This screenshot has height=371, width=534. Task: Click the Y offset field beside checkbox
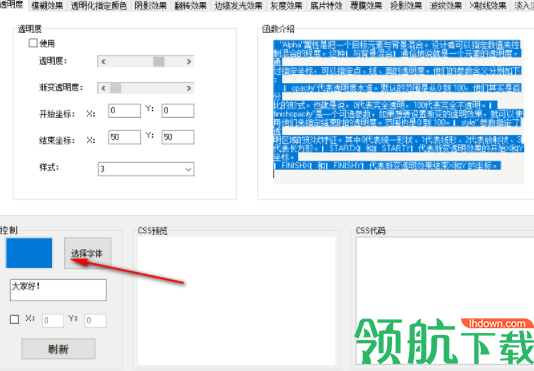tap(95, 321)
